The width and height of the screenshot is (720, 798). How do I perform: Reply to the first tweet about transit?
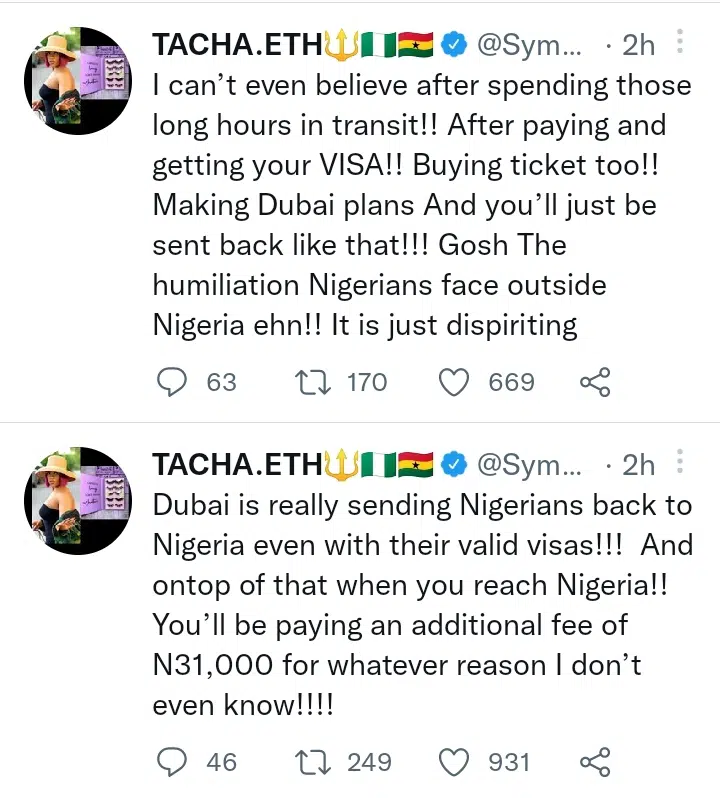pyautogui.click(x=174, y=382)
